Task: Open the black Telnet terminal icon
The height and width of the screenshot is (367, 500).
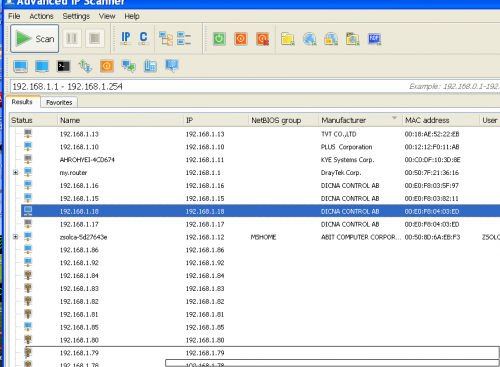Action: pos(63,66)
